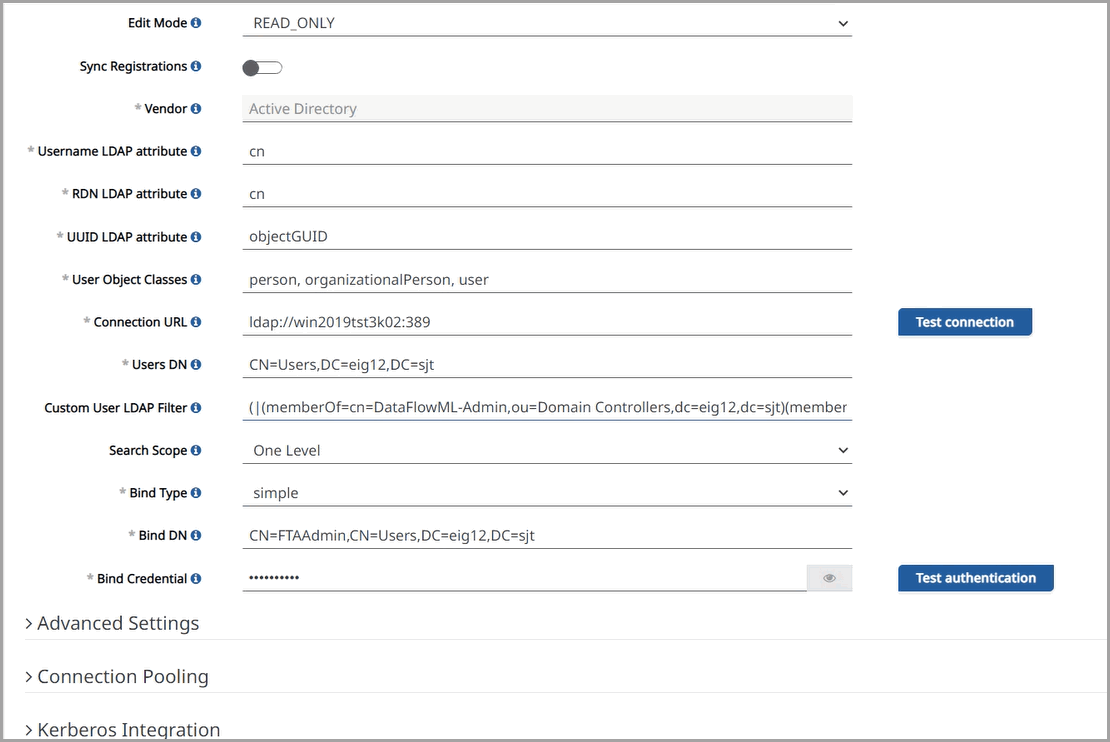Open the Search Scope dropdown
Screen dimensions: 1110x742
tap(546, 451)
